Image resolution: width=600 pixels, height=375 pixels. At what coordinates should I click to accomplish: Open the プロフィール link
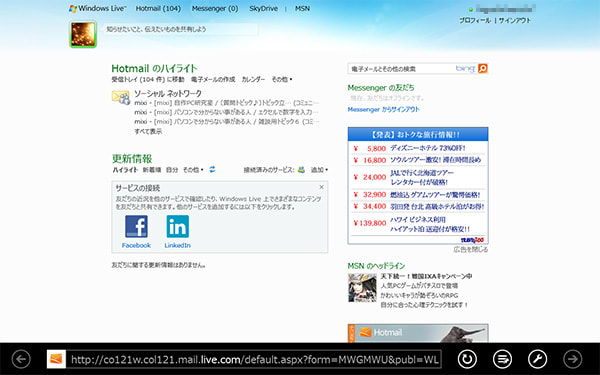click(475, 21)
